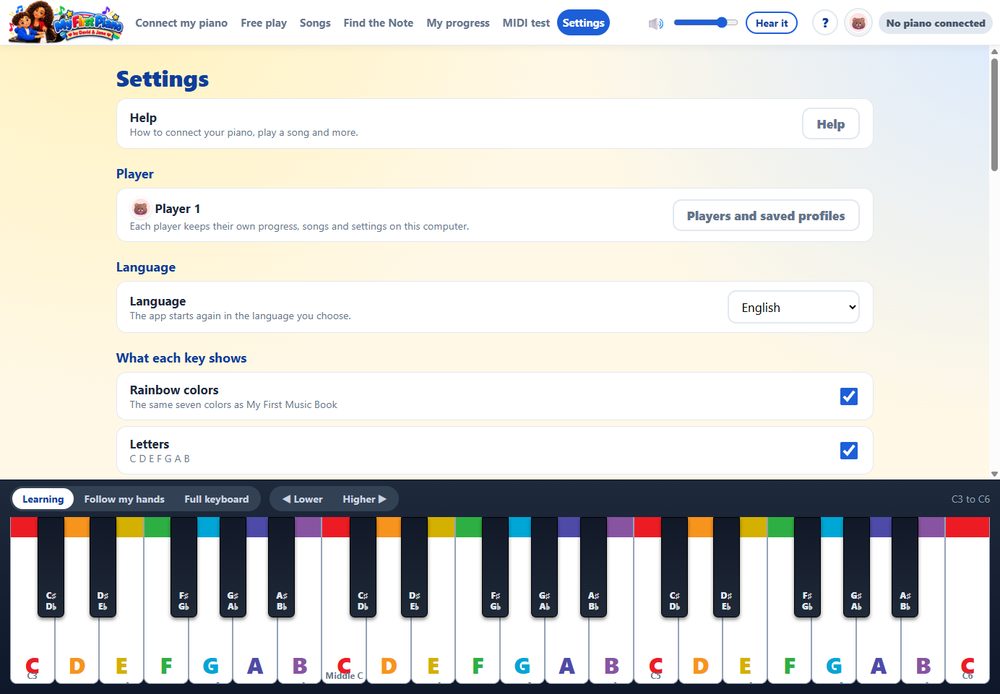The height and width of the screenshot is (694, 1000).
Task: Click the scrollbar down arrow
Action: coord(994,474)
